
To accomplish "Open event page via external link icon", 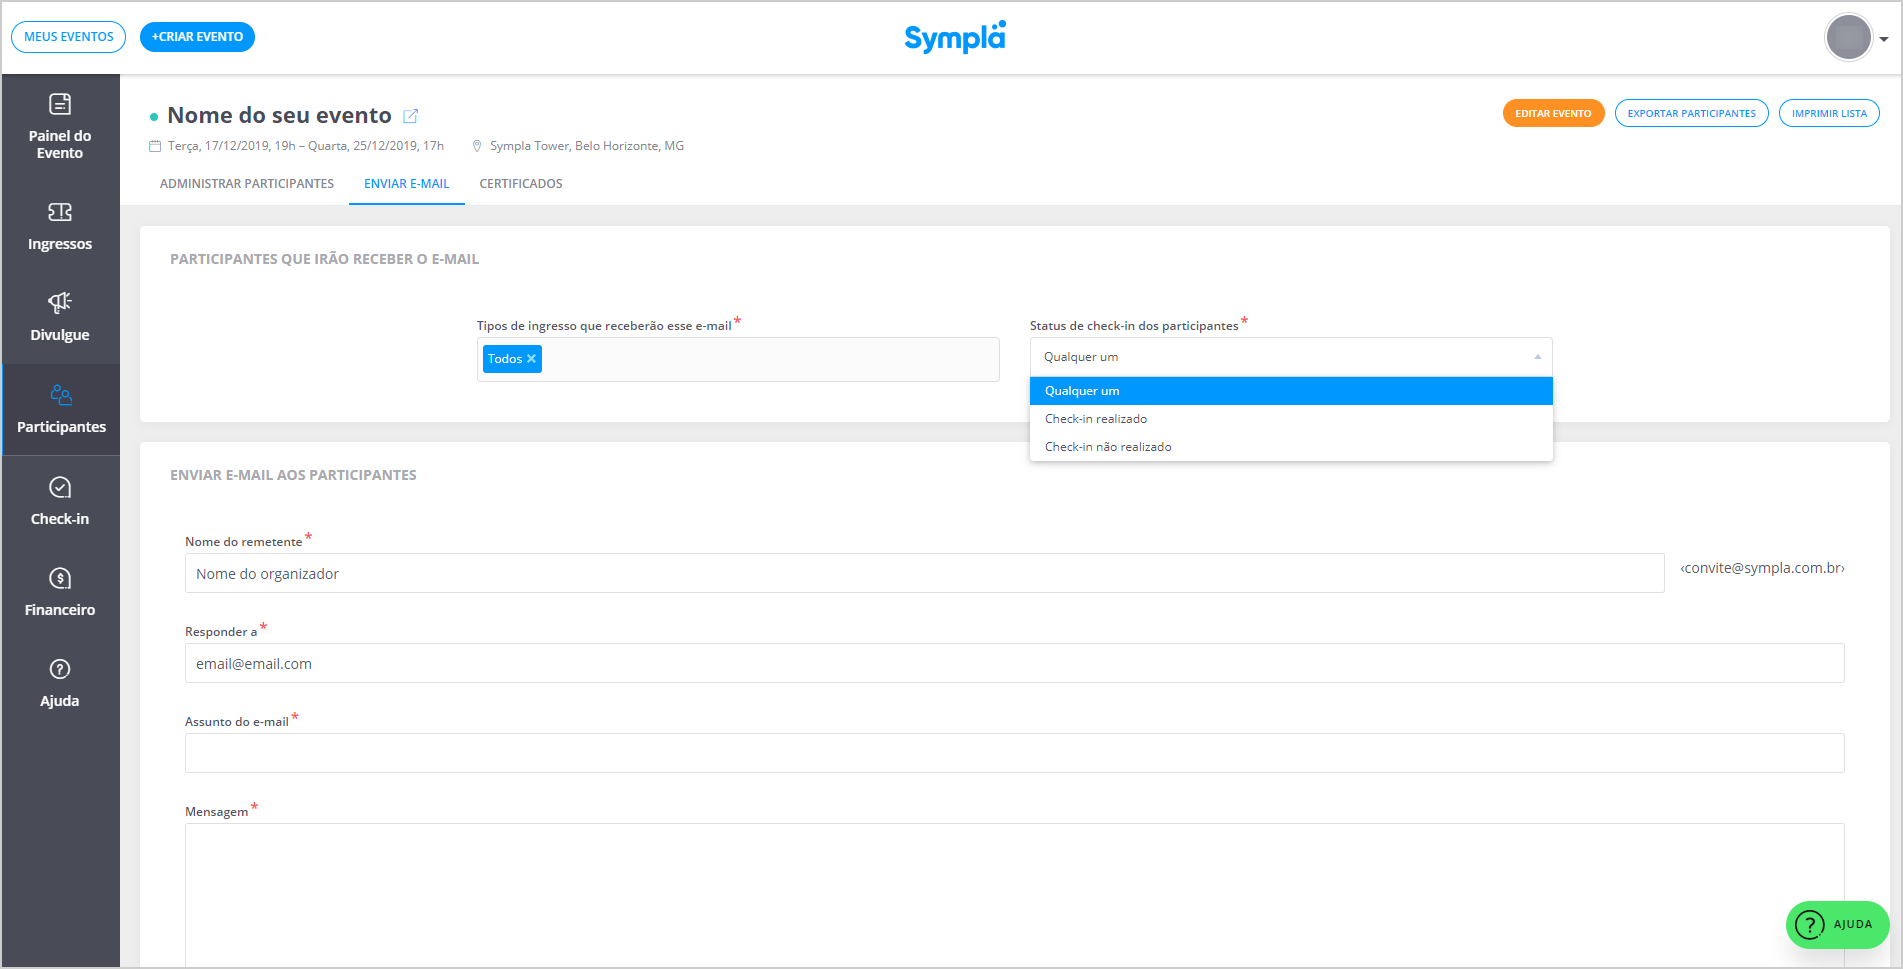I will 410,116.
